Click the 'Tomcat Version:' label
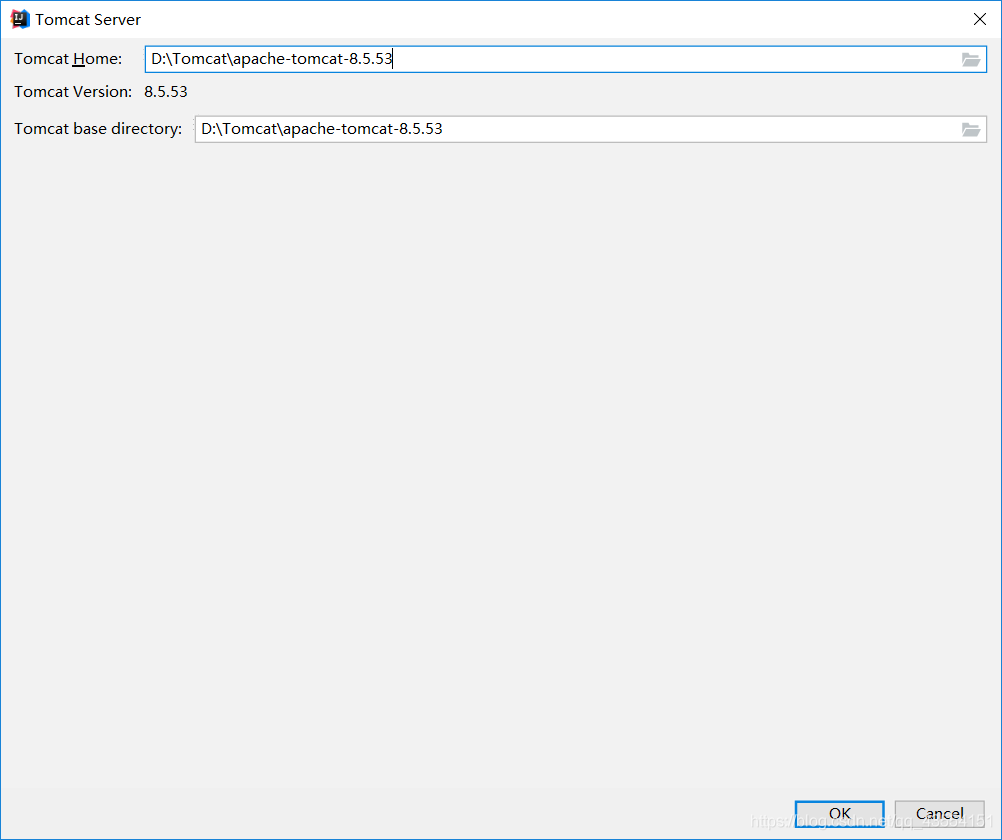This screenshot has width=1002, height=840. point(73,92)
